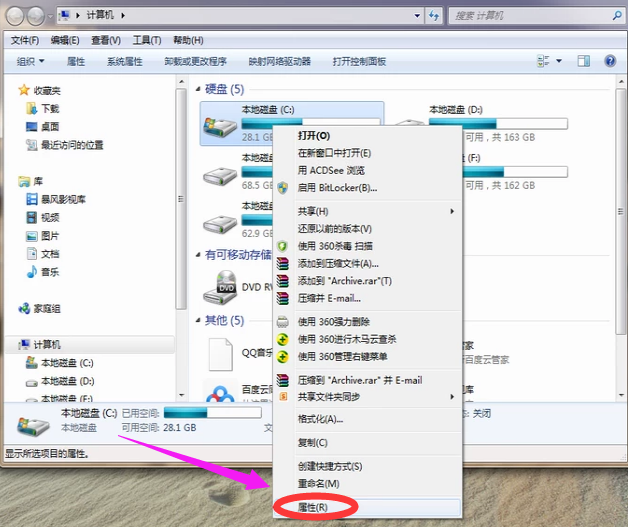Open the 工具(T) menu
Image resolution: width=630 pixels, height=528 pixels.
147,40
